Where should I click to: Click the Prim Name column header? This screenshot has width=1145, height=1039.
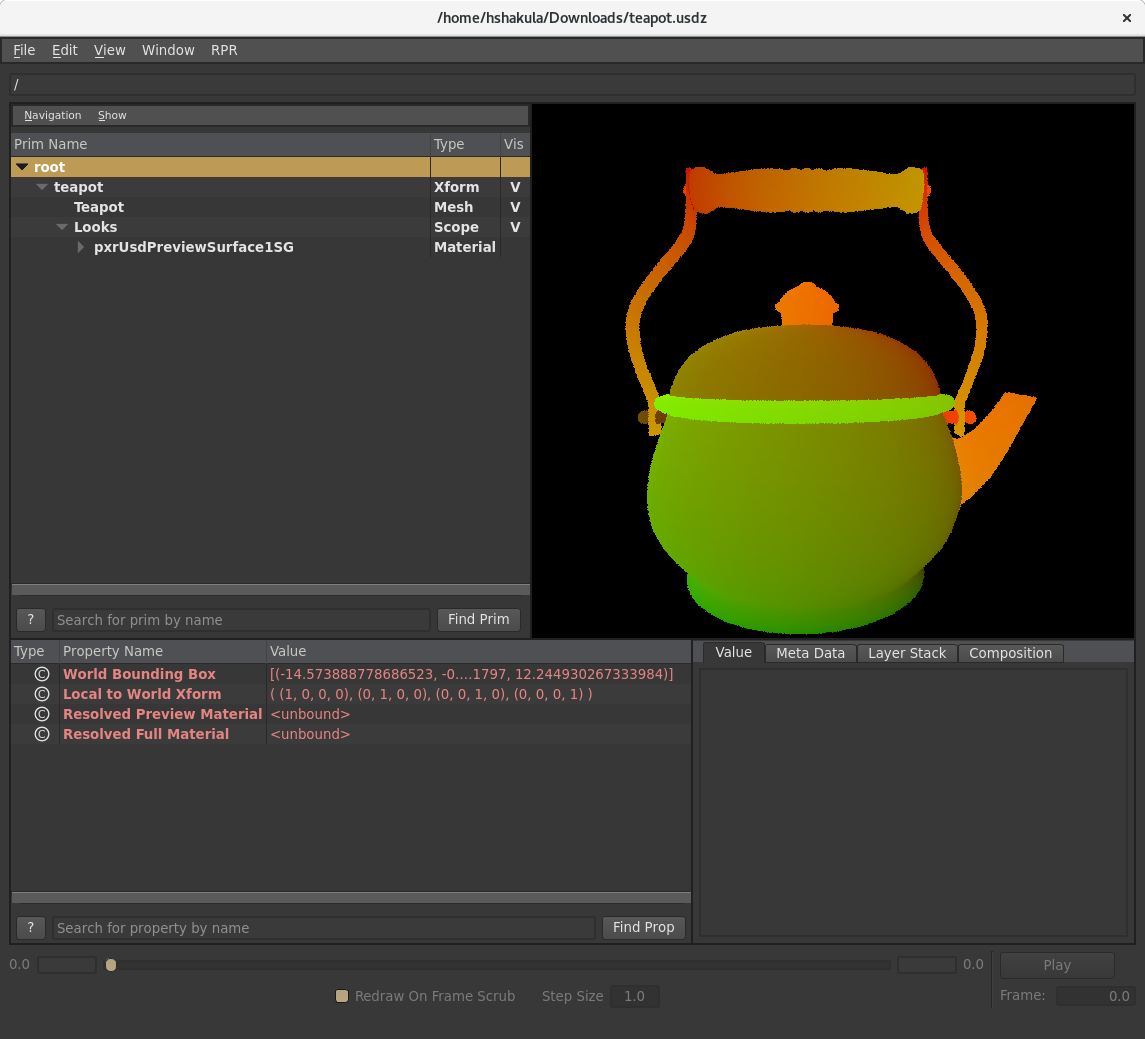pos(221,144)
